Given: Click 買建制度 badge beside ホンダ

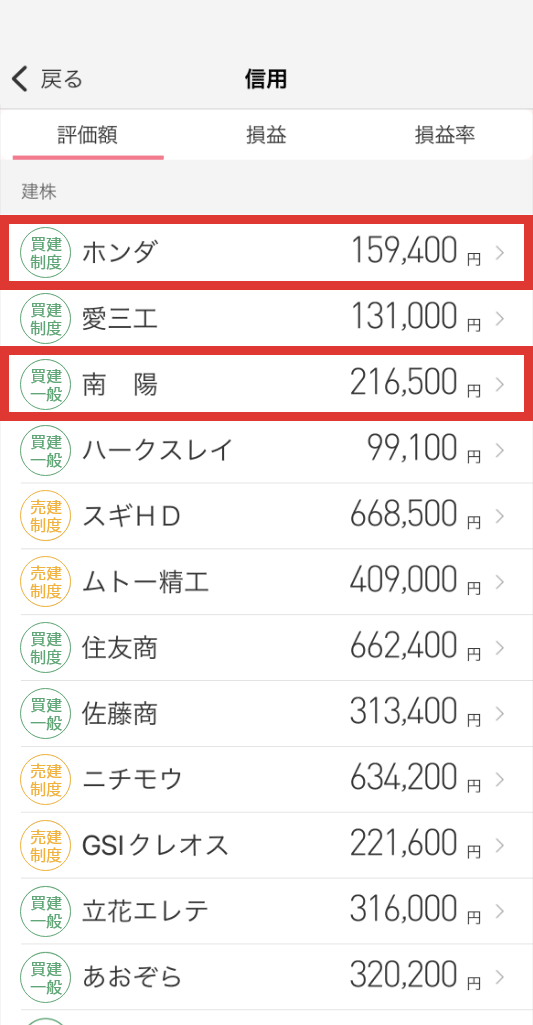Looking at the screenshot, I should click(x=46, y=253).
